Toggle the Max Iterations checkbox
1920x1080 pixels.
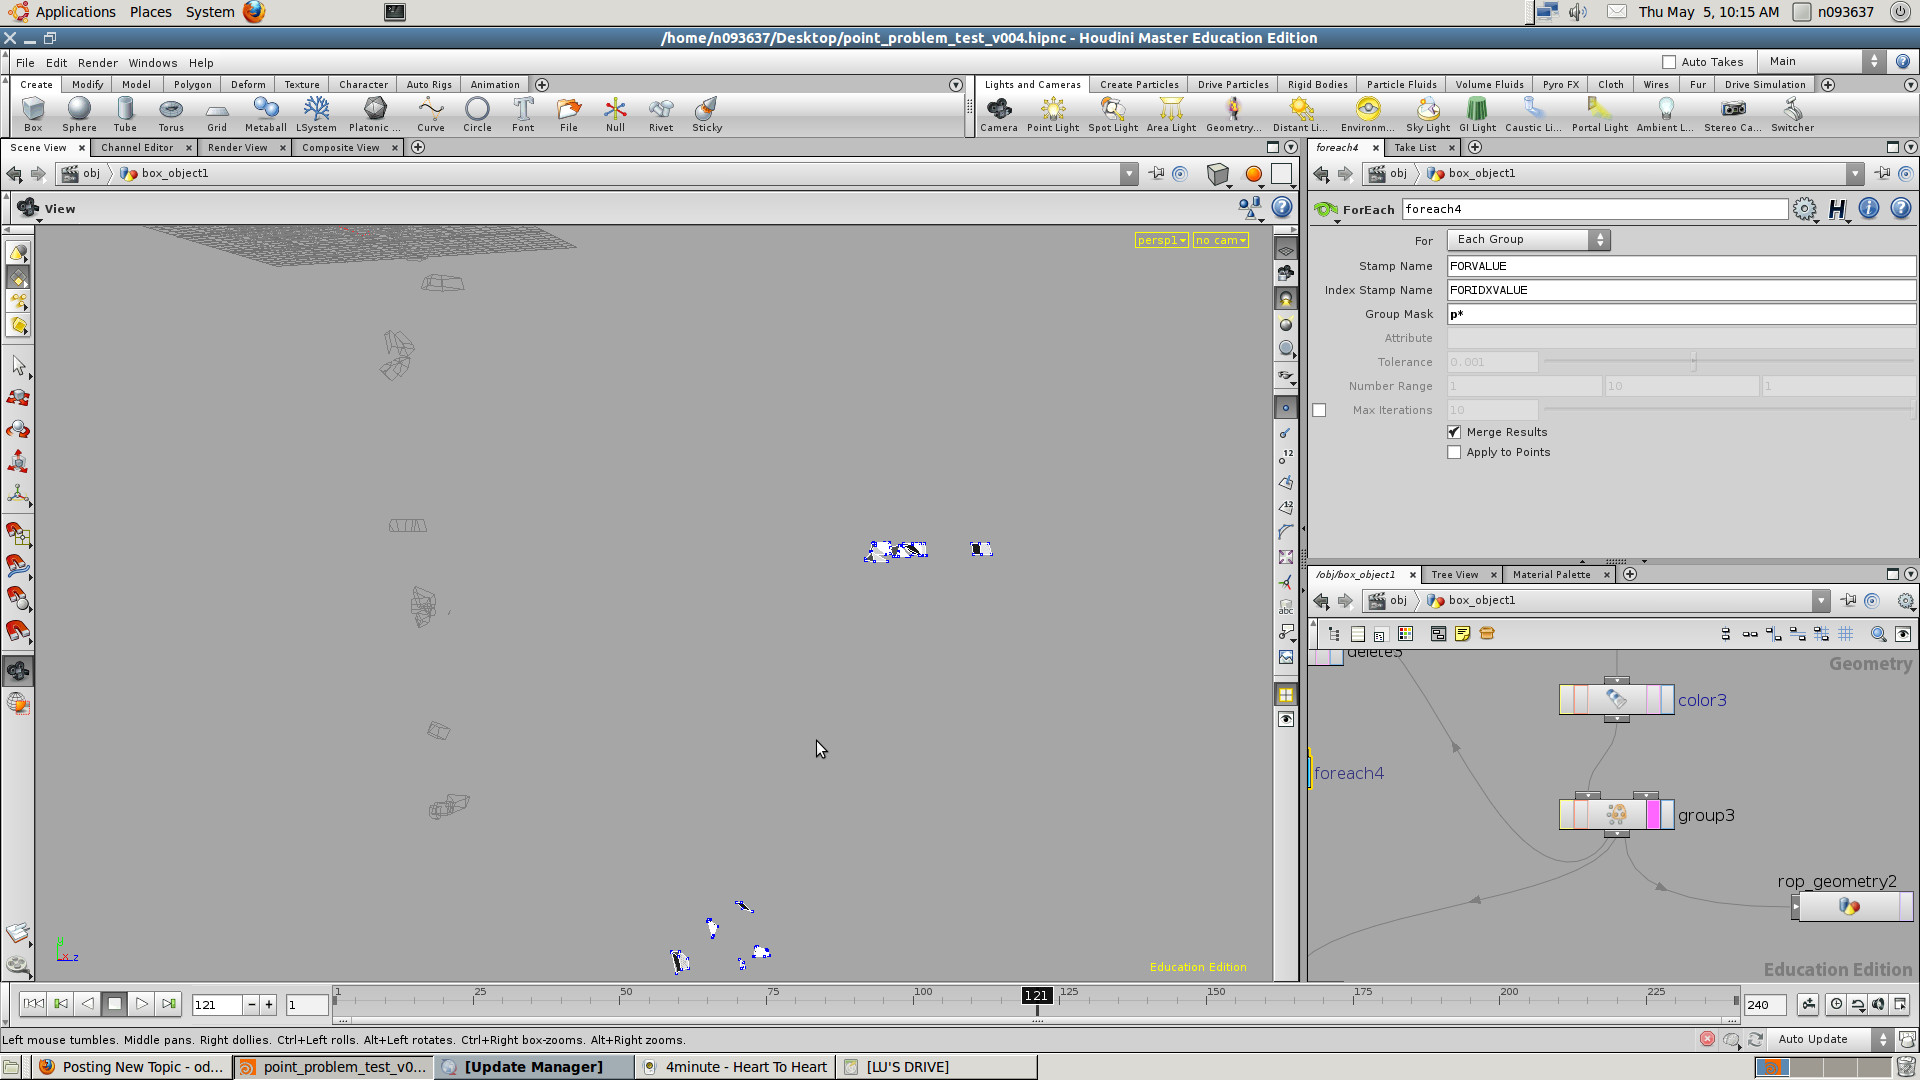pos(1319,410)
